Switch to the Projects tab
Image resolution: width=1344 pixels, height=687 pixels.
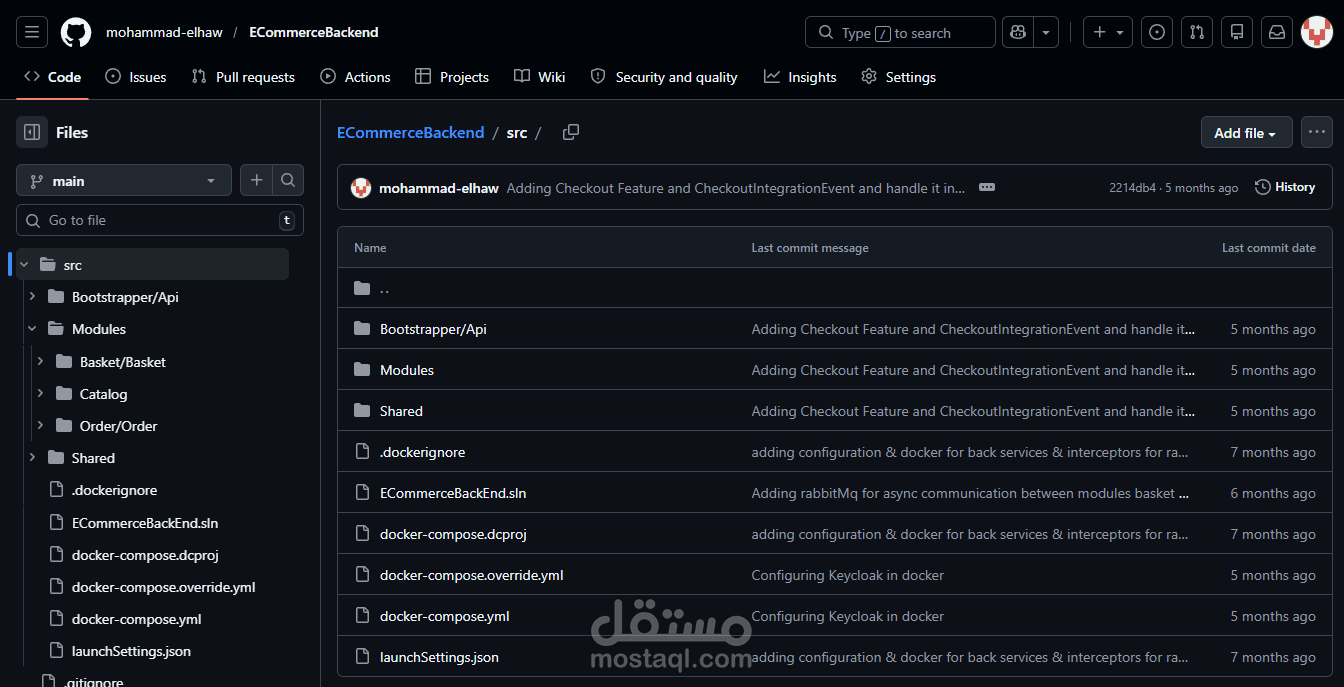(452, 77)
